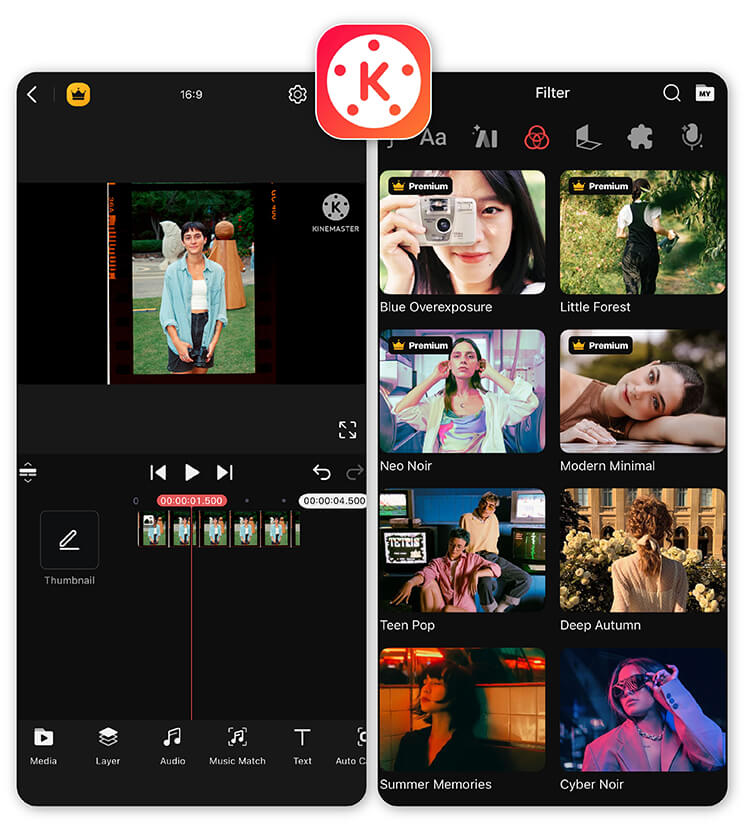Viewport: 744px width, 830px height.
Task: Tap the KineMaster watermark in preview
Action: 335,213
